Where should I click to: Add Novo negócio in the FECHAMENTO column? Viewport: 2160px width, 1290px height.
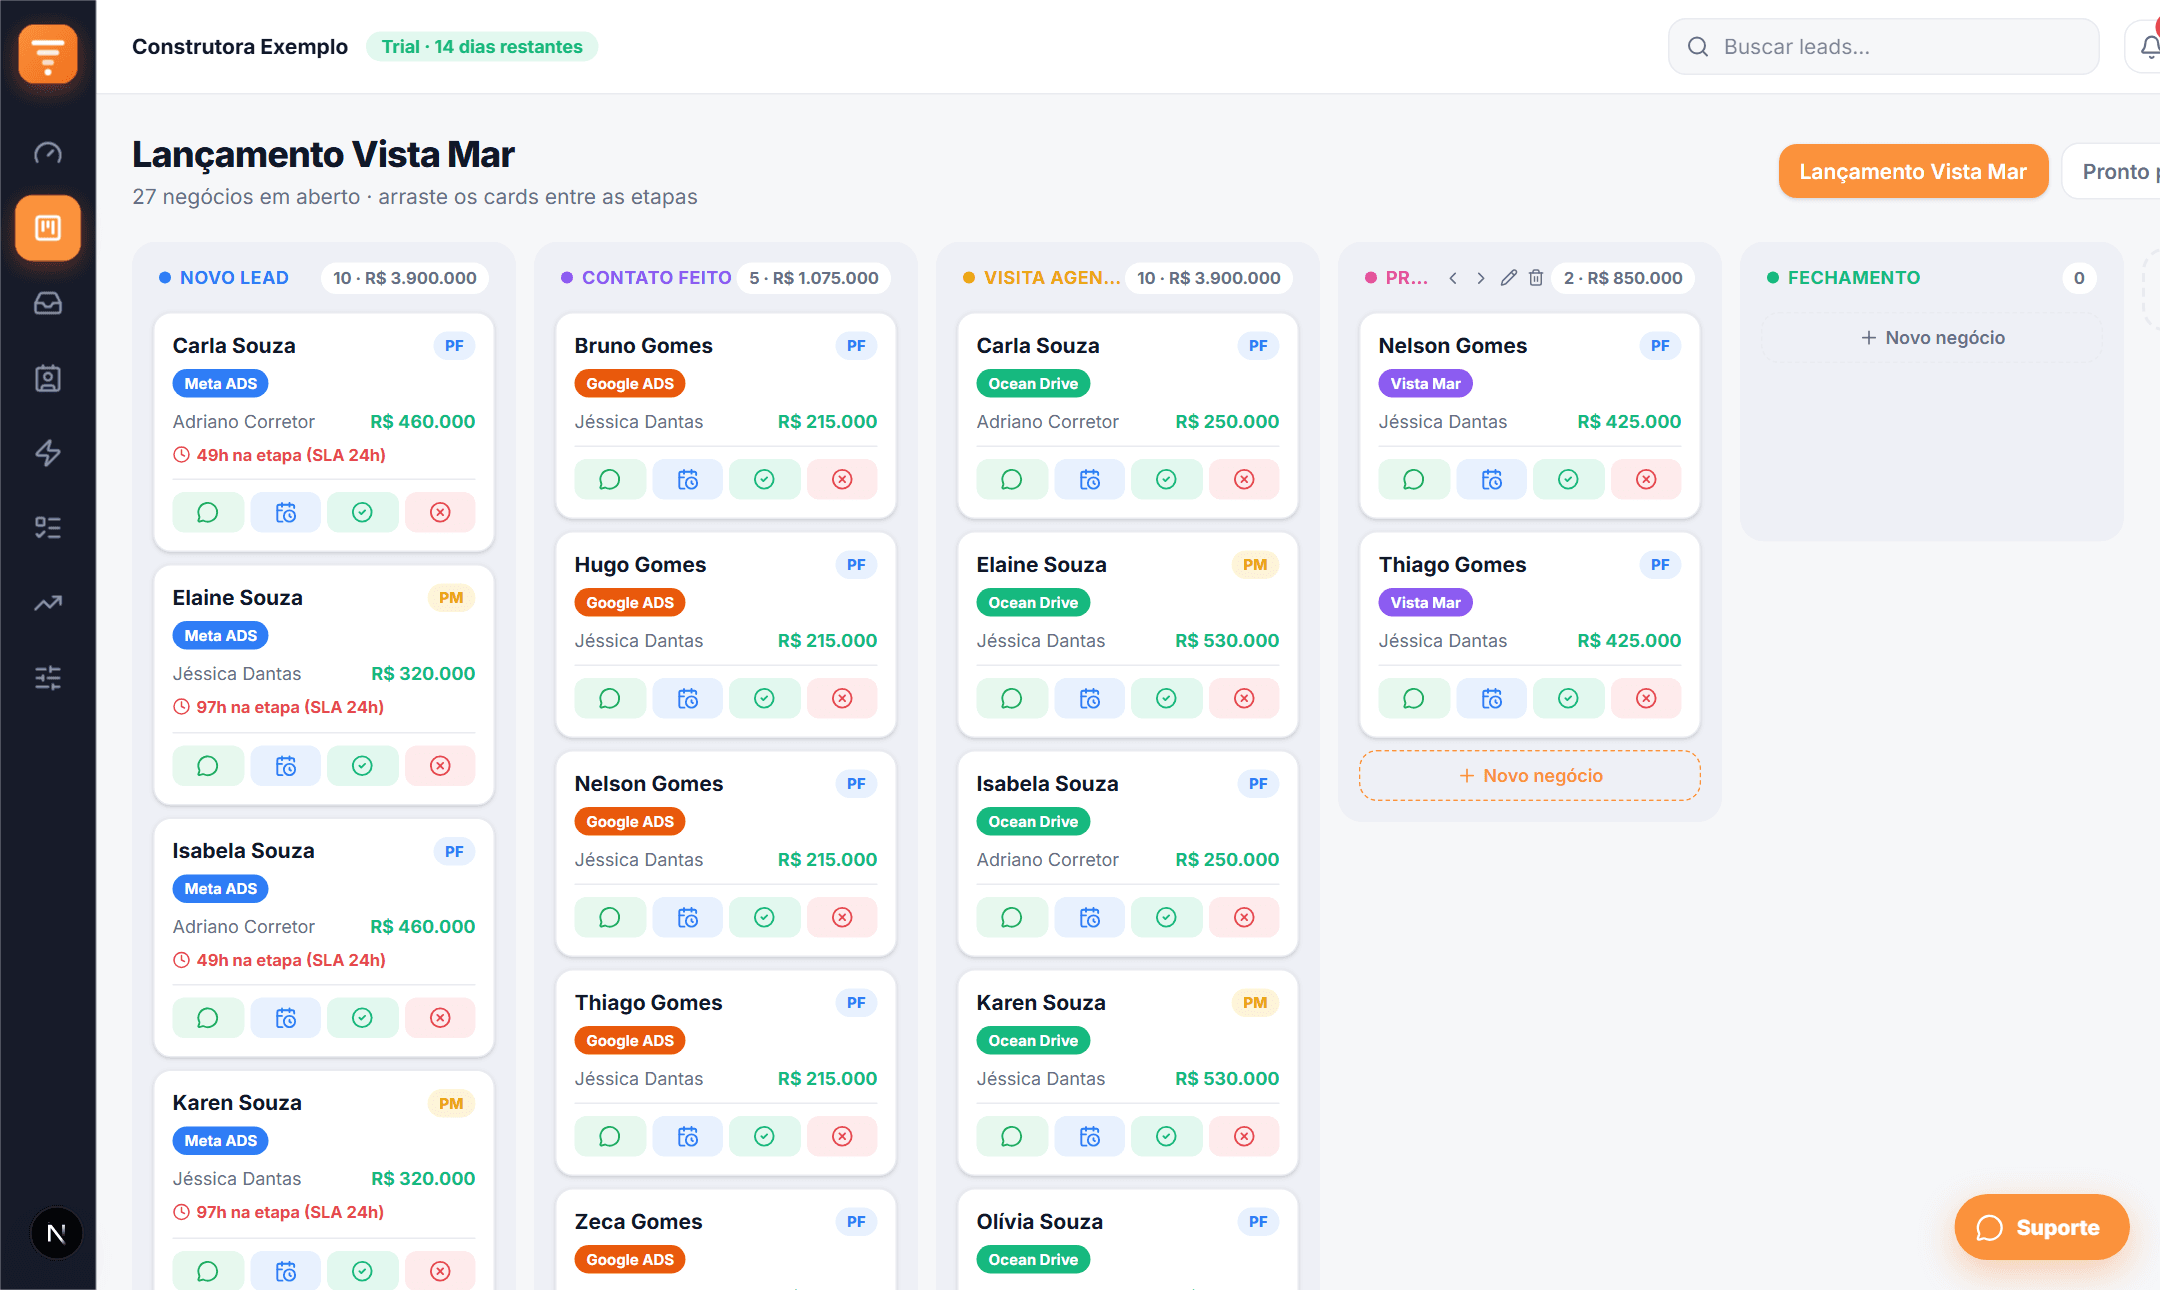point(1932,338)
